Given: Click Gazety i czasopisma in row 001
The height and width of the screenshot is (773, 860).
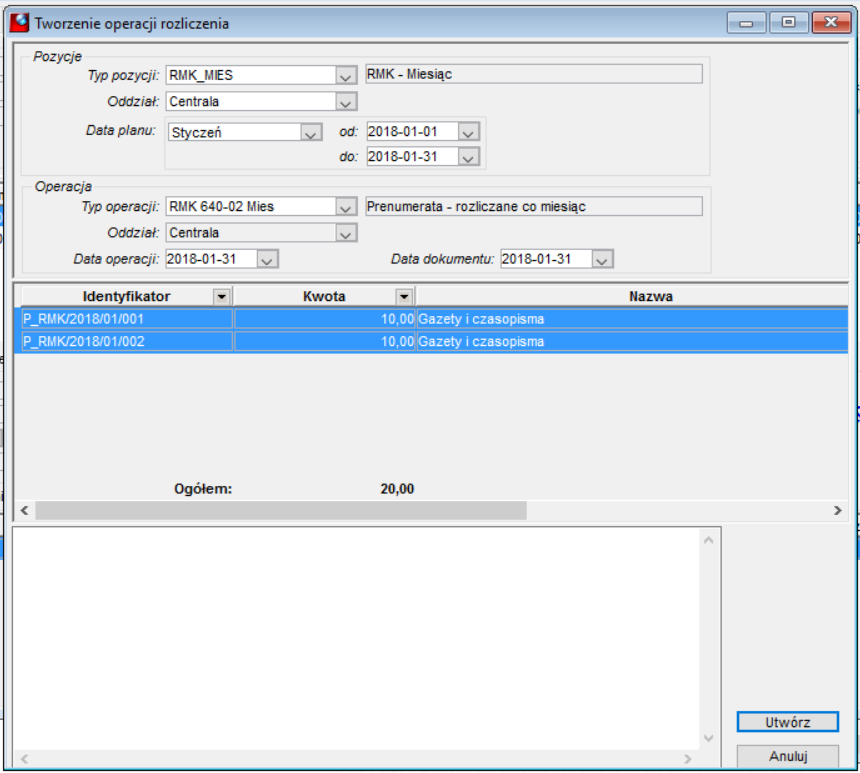Looking at the screenshot, I should click(x=481, y=319).
